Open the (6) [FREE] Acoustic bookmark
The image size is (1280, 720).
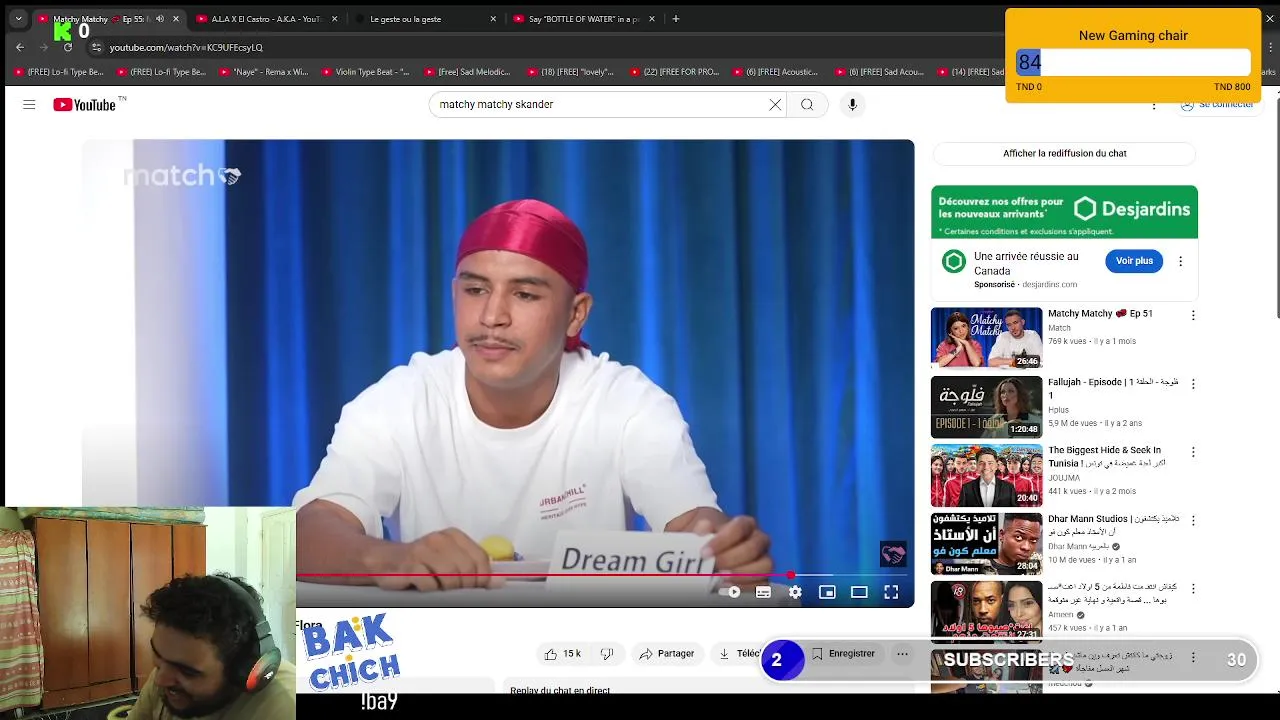(774, 72)
